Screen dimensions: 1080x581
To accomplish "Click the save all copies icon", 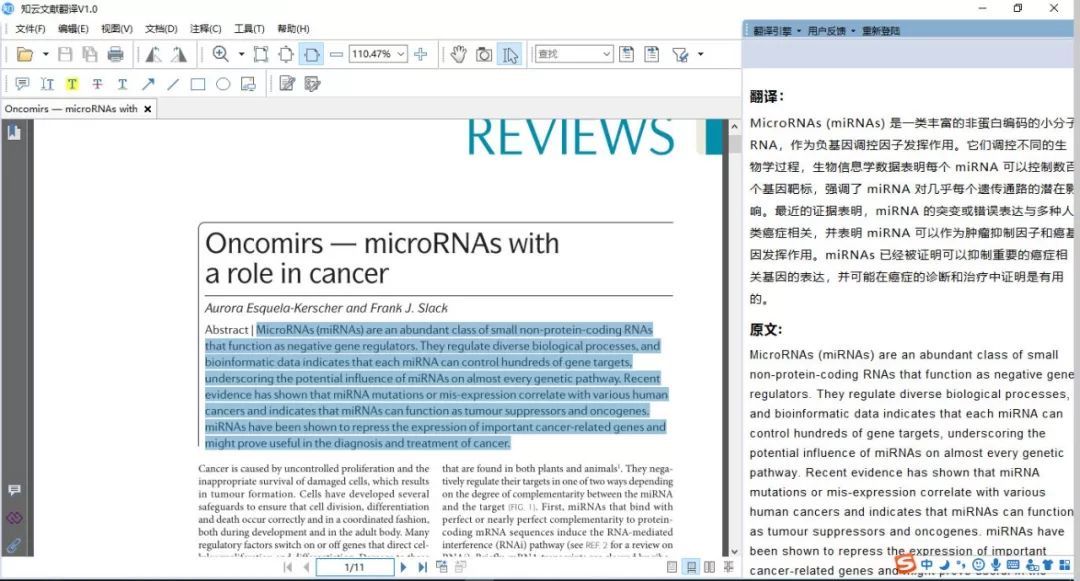I will tap(90, 54).
